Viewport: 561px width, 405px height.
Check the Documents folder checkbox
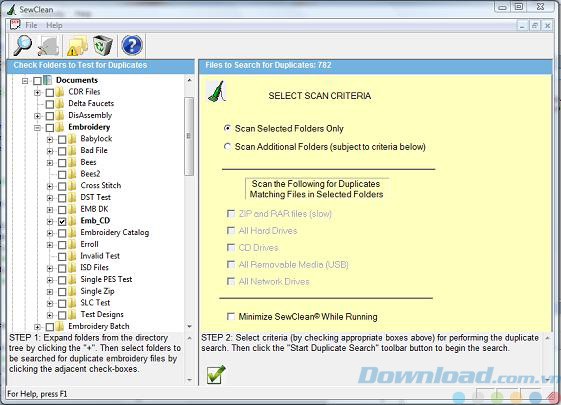(x=37, y=80)
